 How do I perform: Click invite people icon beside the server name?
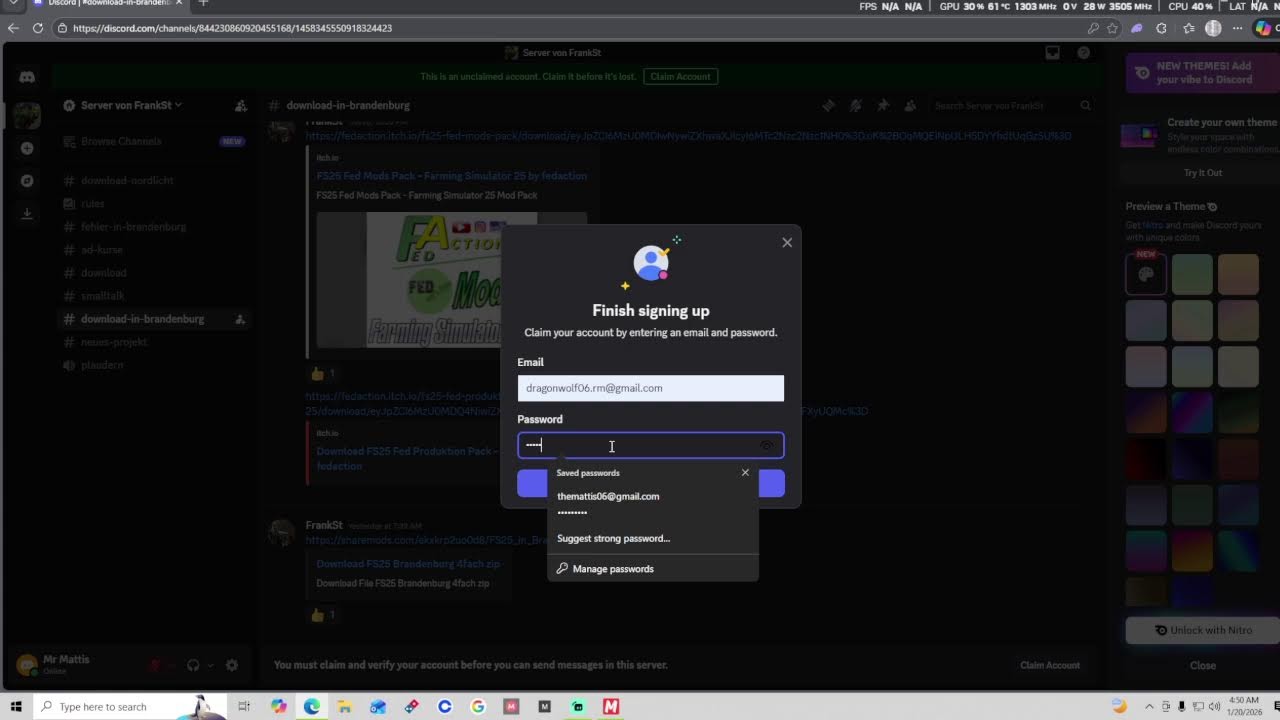(241, 106)
